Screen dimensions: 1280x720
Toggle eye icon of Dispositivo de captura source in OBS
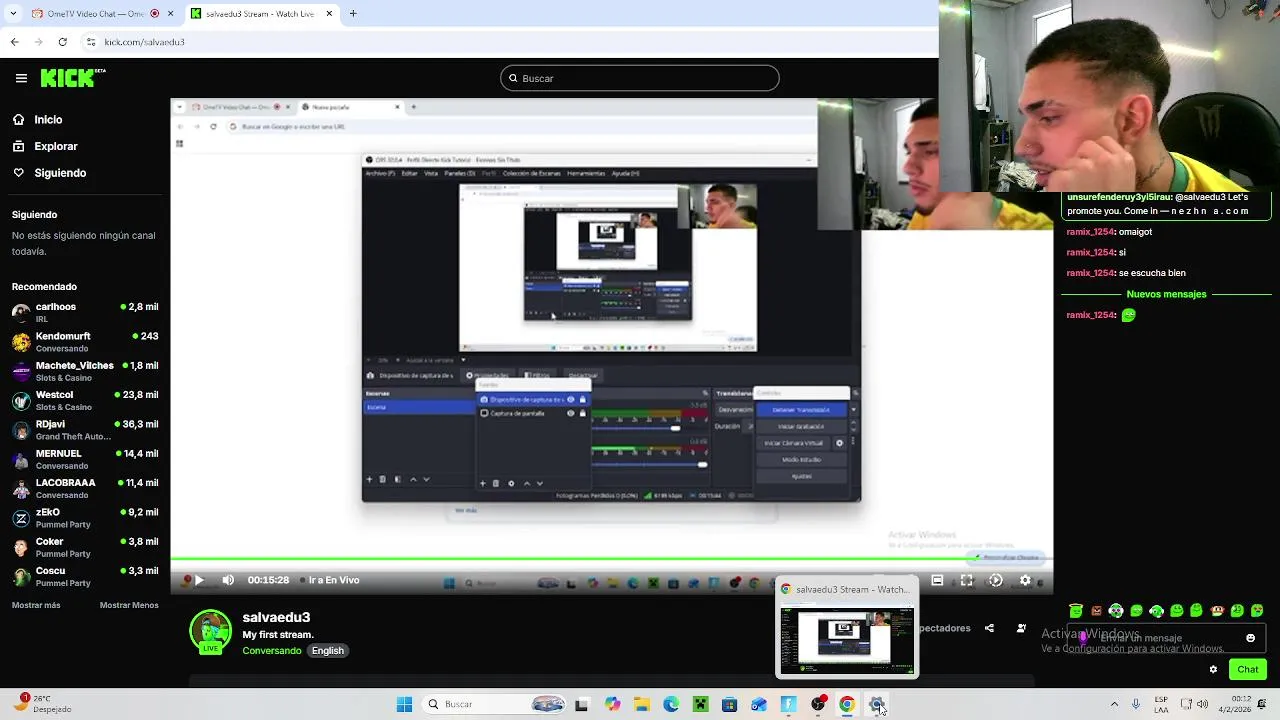[571, 400]
